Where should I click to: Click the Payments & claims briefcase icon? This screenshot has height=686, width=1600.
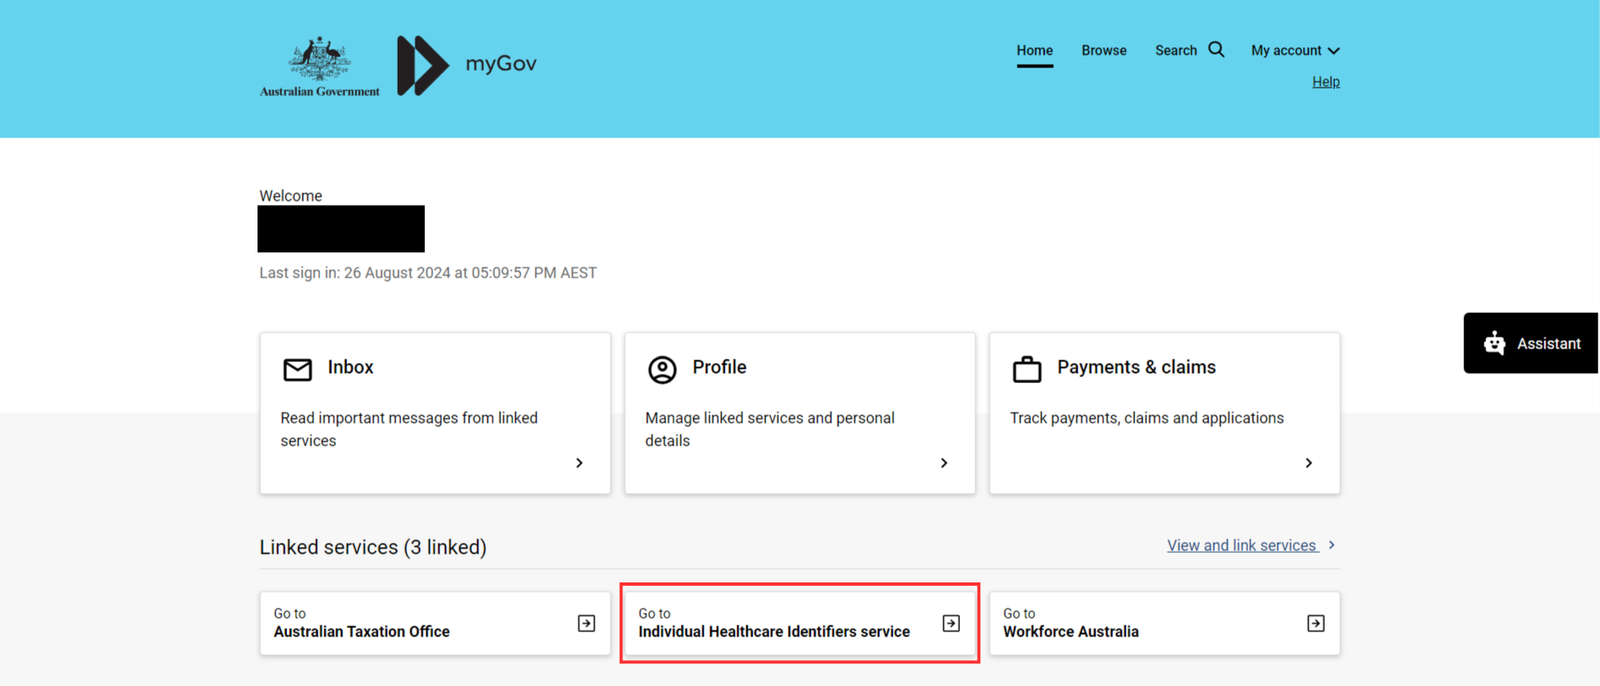click(1027, 369)
